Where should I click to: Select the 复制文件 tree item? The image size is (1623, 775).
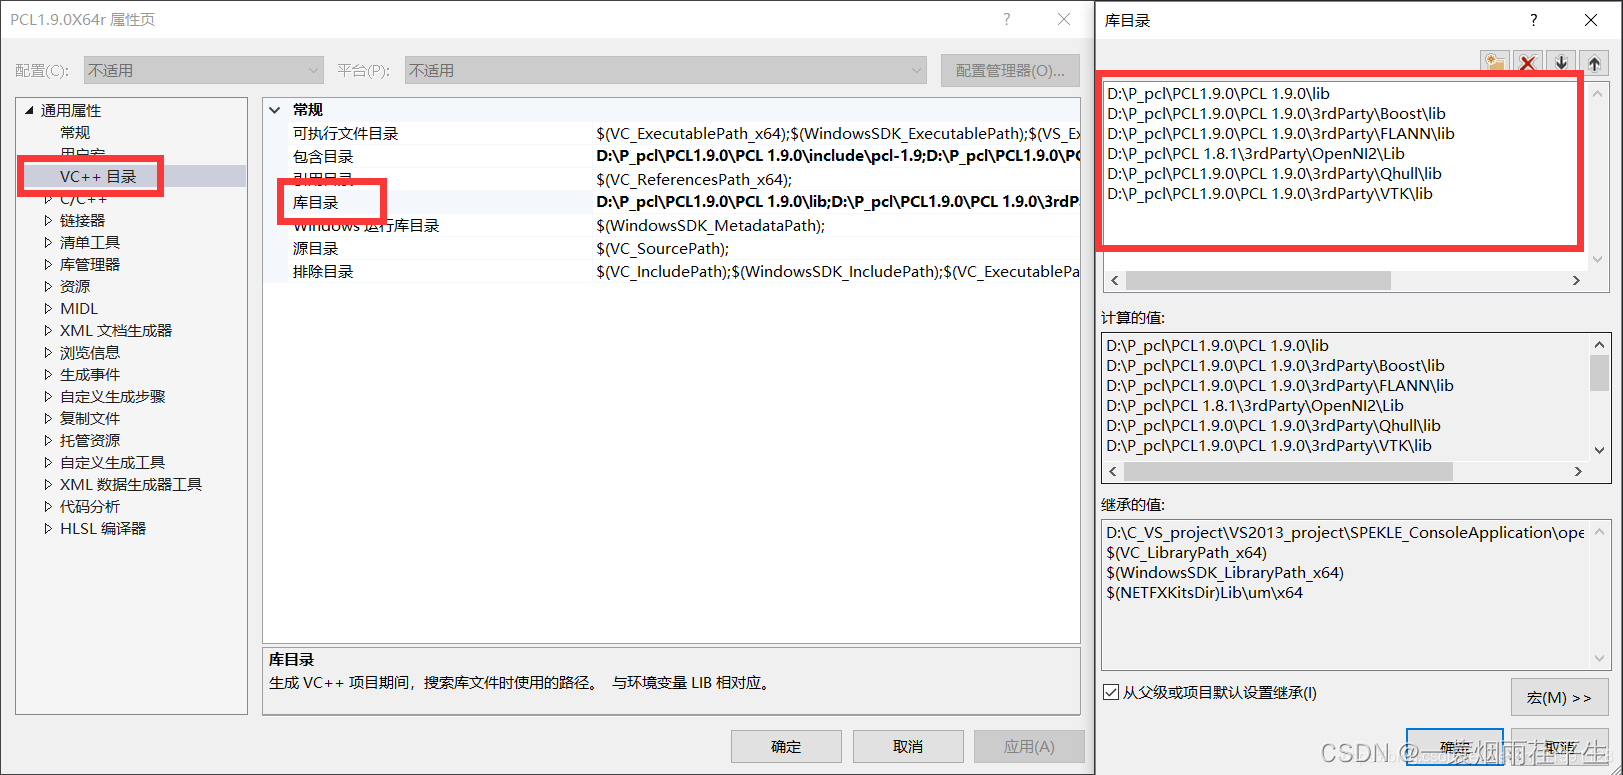pyautogui.click(x=90, y=418)
